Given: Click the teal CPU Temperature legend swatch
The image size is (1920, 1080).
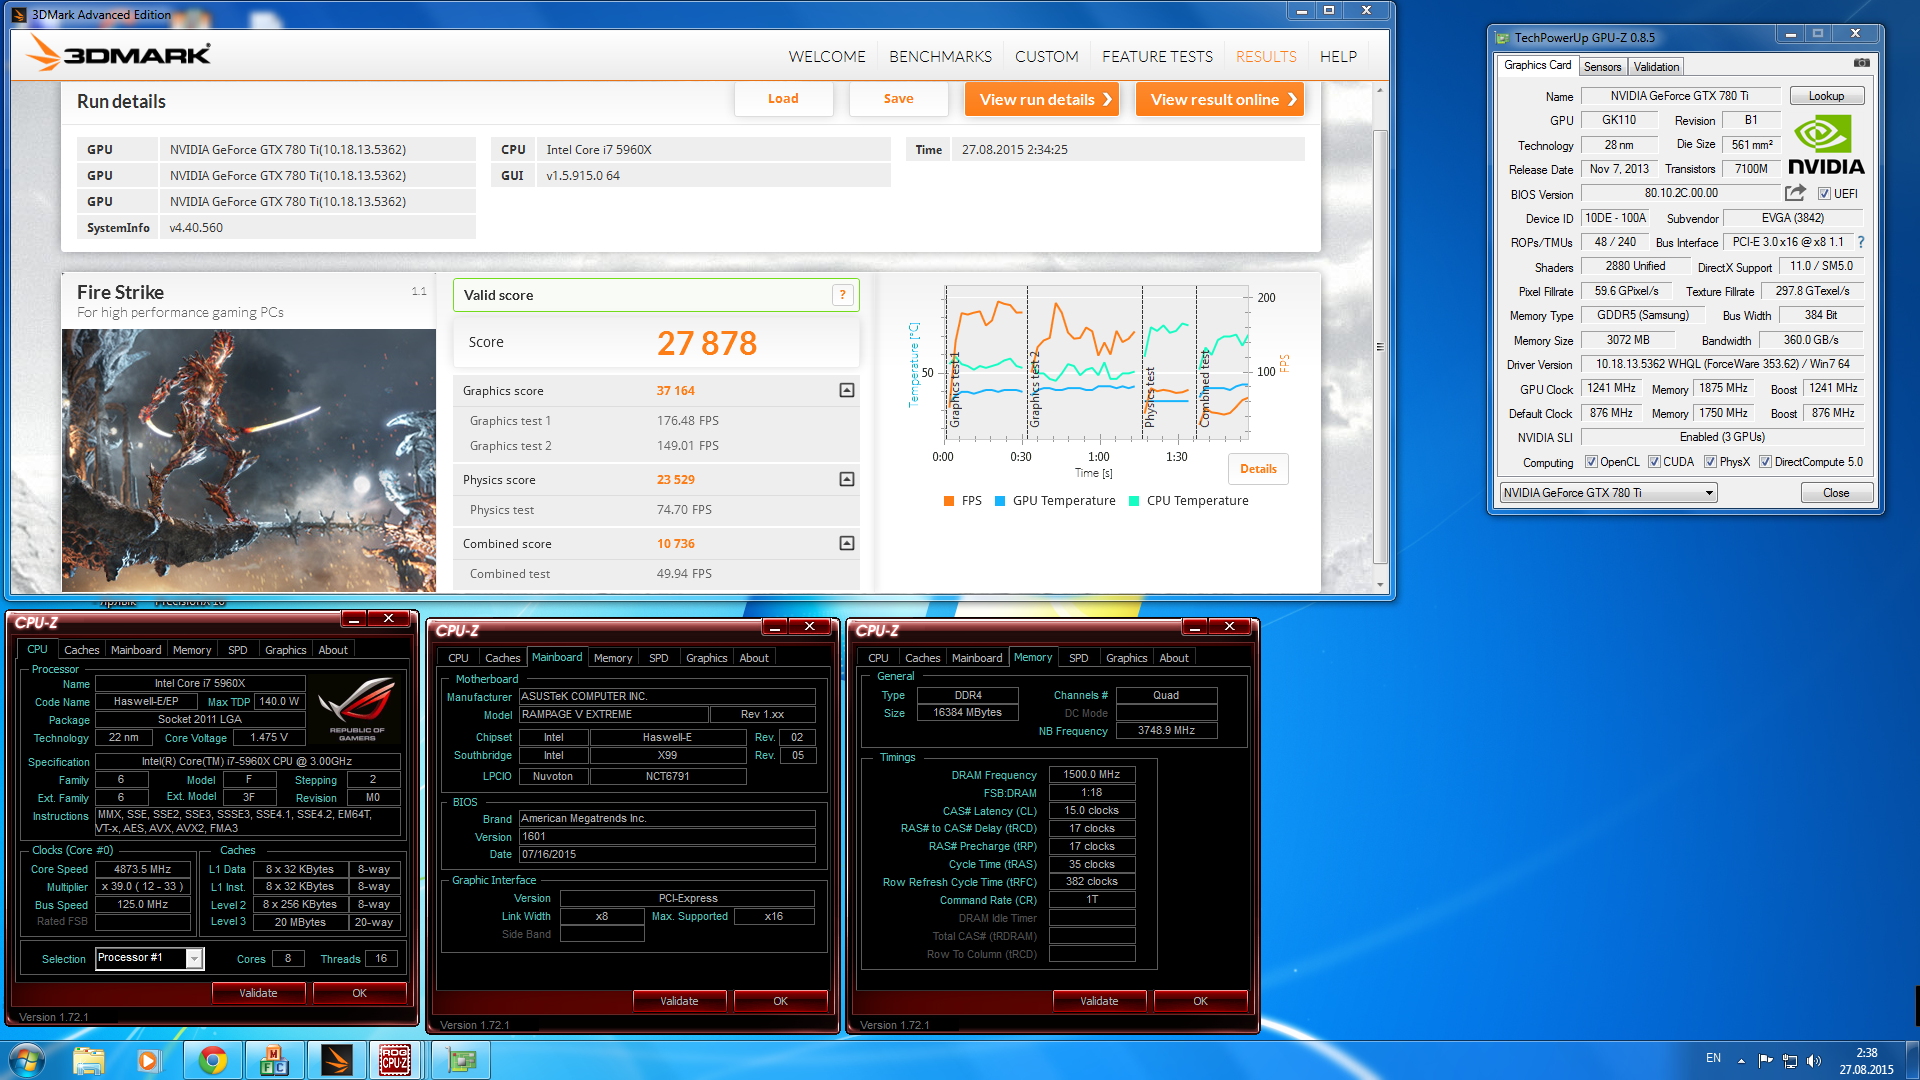Looking at the screenshot, I should [1134, 501].
